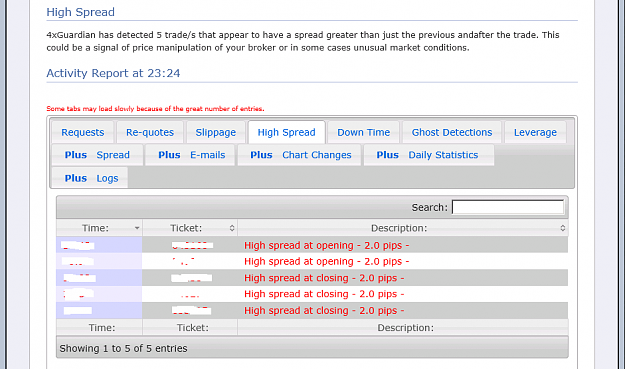Focus the Search input field
Image resolution: width=625 pixels, height=369 pixels.
[508, 207]
